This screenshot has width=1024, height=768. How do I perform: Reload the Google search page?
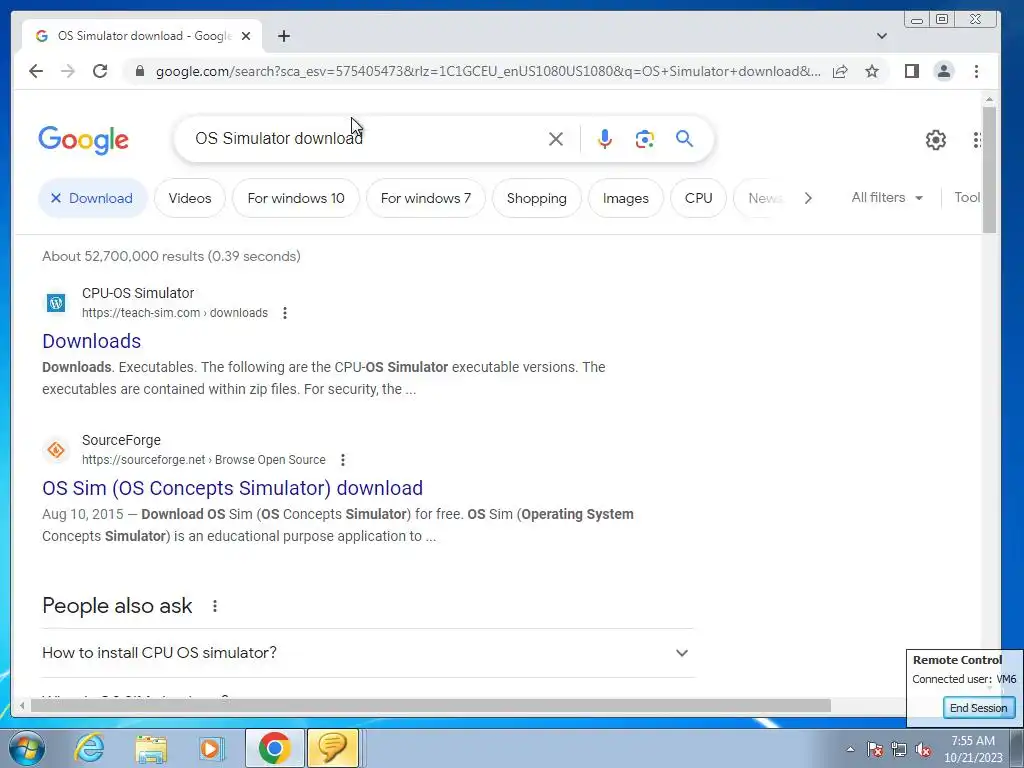tap(100, 71)
